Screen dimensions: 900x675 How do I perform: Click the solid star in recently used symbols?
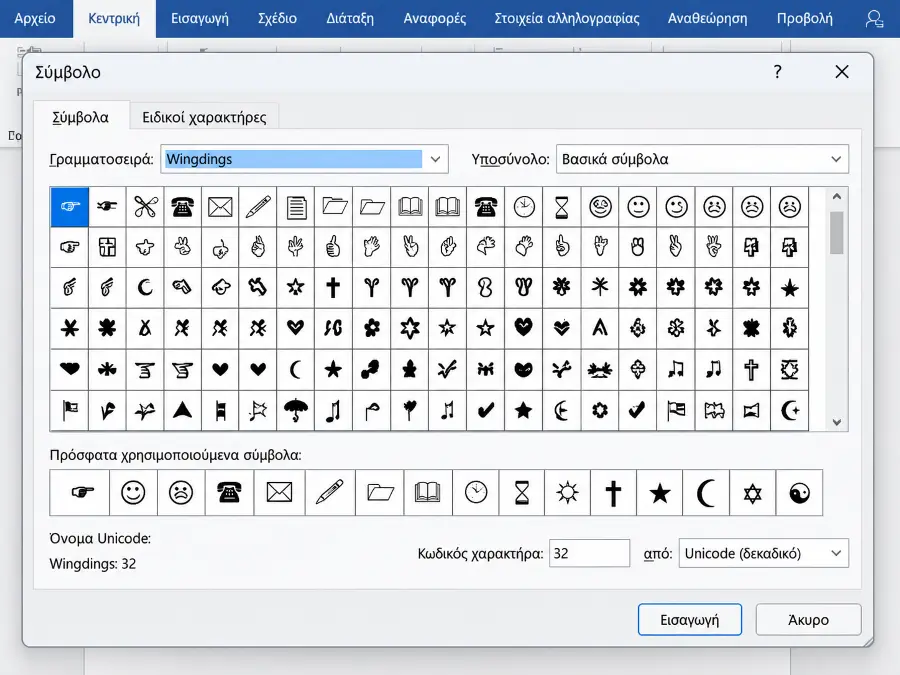pos(660,492)
